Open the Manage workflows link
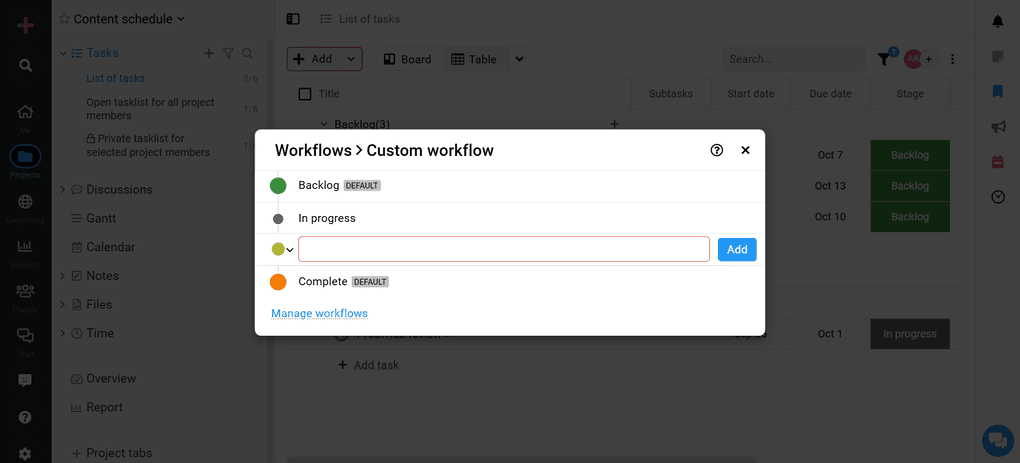 (319, 313)
